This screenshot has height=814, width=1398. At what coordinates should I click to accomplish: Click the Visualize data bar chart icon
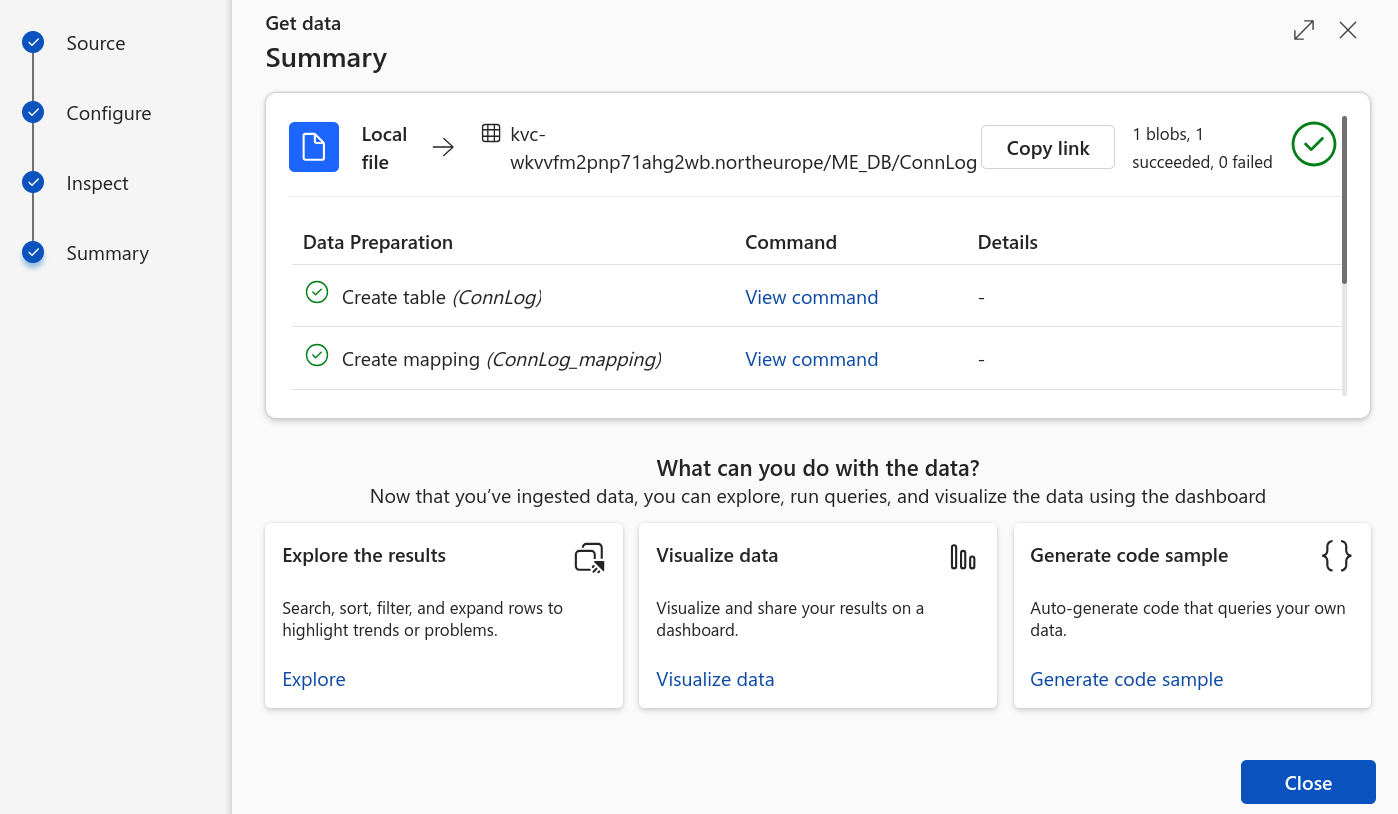pyautogui.click(x=963, y=557)
